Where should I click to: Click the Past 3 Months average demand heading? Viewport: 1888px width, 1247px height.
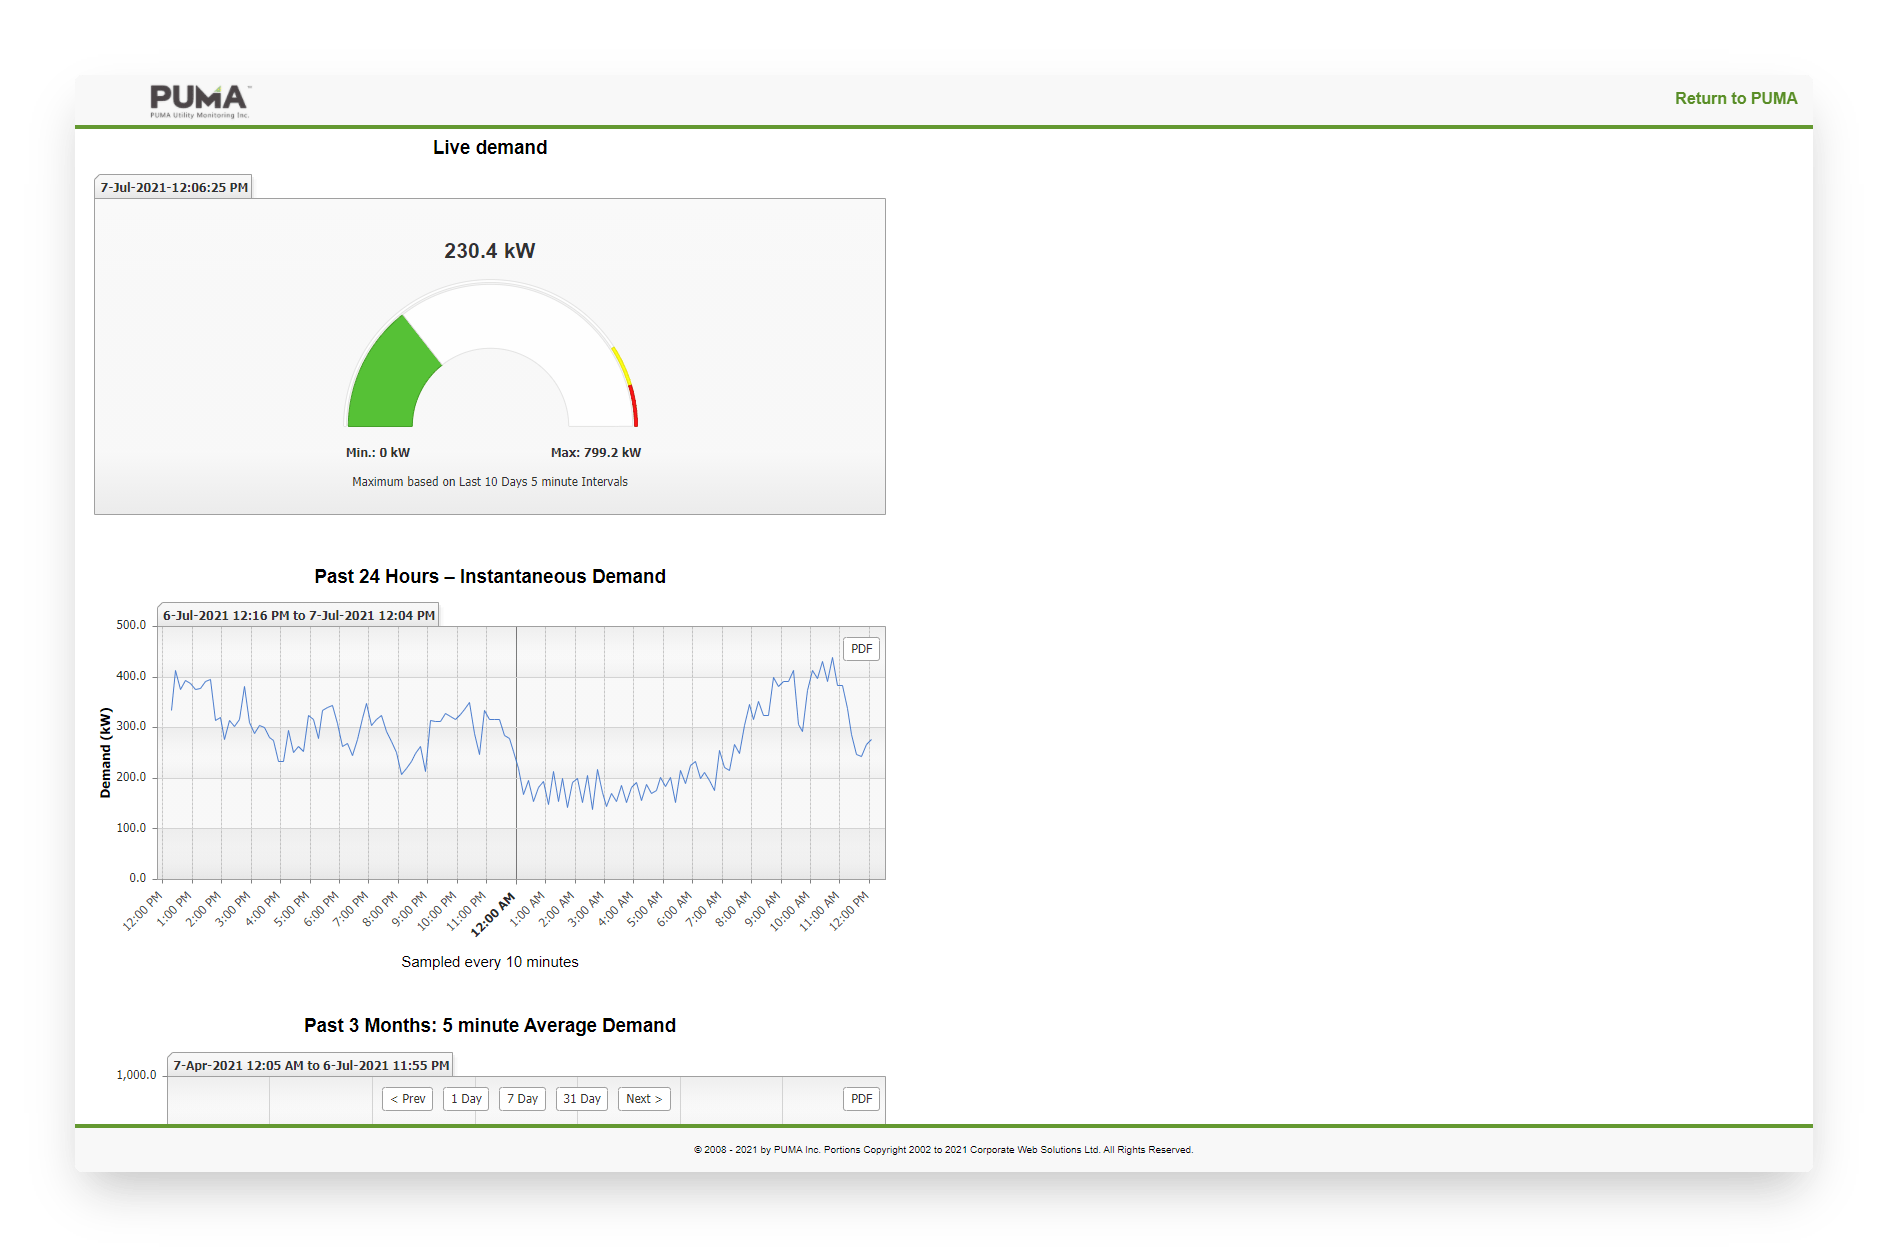490,1025
